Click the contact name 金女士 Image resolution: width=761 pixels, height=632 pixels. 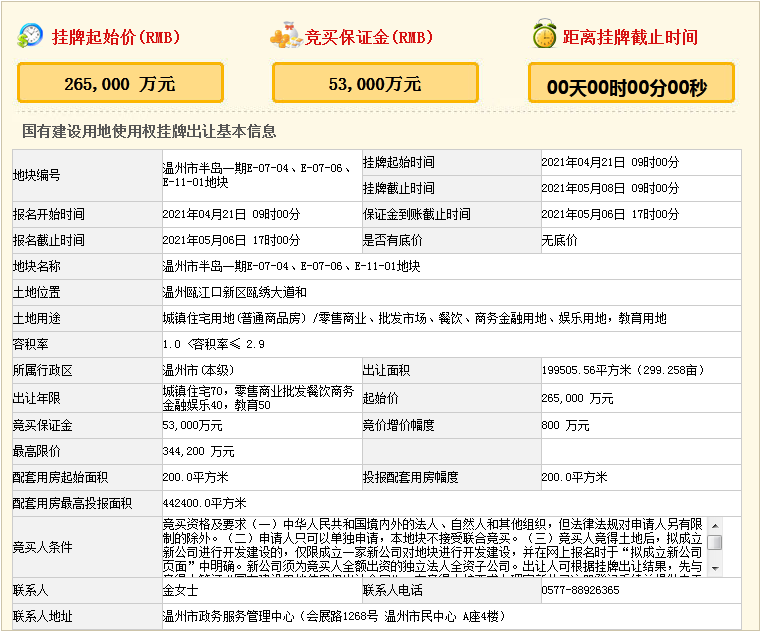(x=180, y=590)
